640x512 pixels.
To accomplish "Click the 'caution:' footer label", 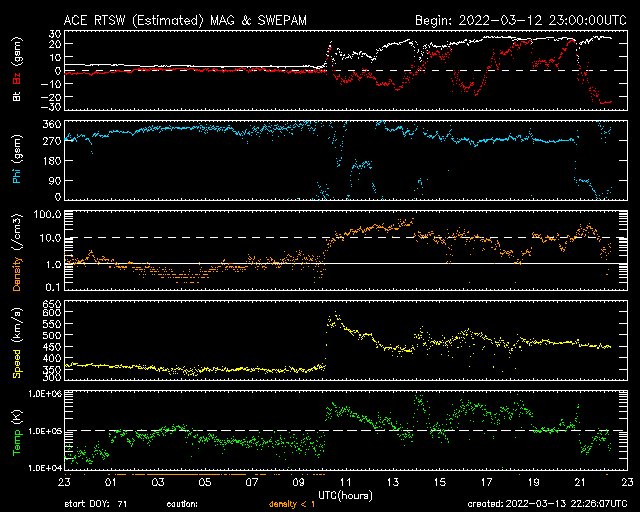I will point(182,504).
